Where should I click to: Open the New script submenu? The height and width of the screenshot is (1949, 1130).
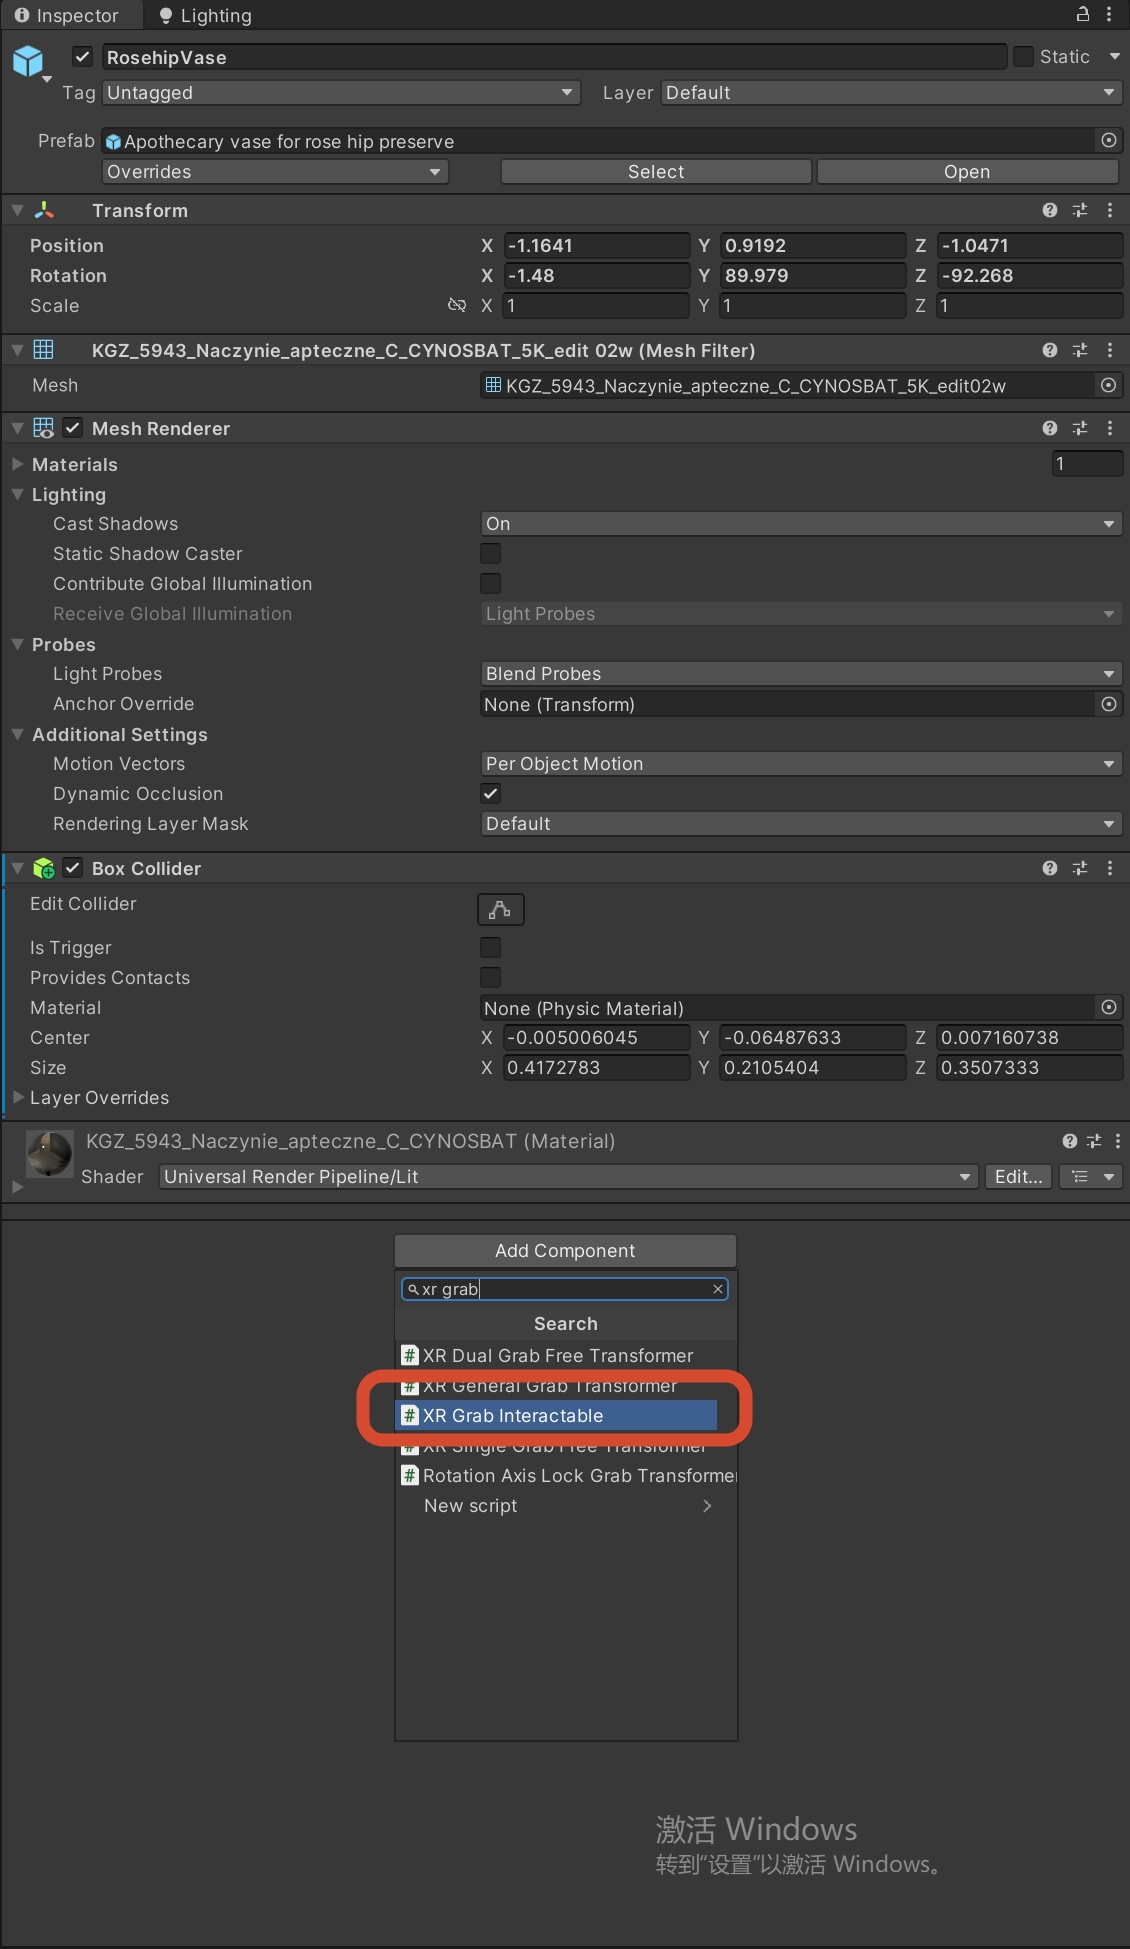pyautogui.click(x=566, y=1505)
